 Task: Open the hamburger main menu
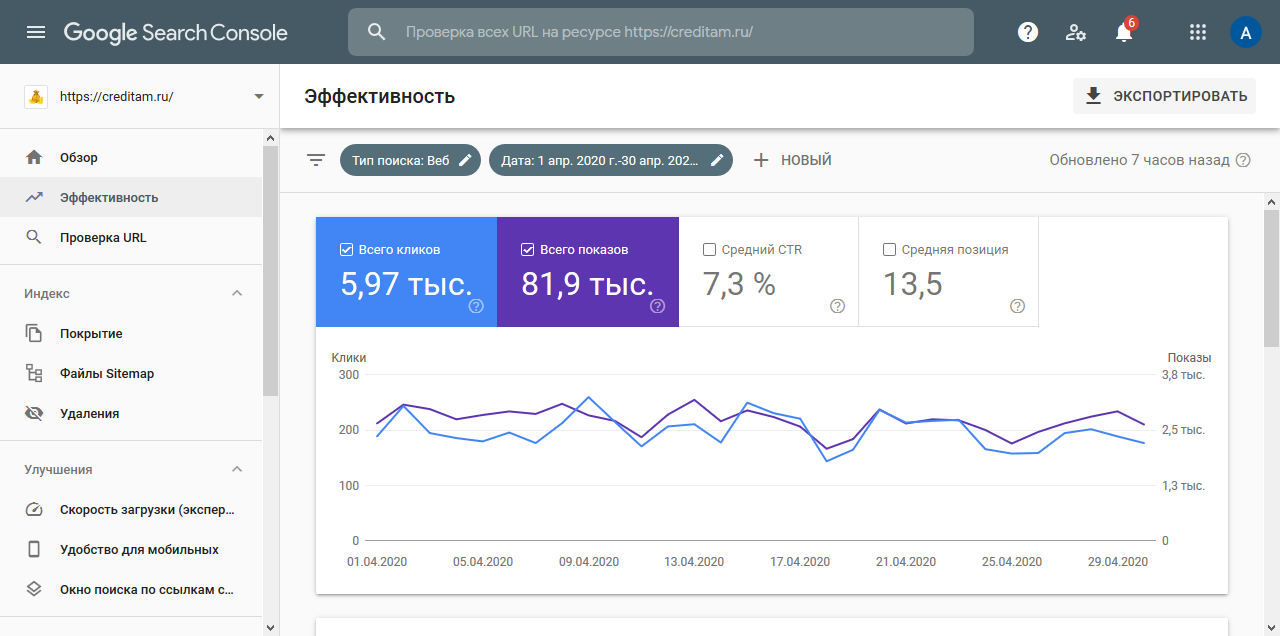point(36,32)
